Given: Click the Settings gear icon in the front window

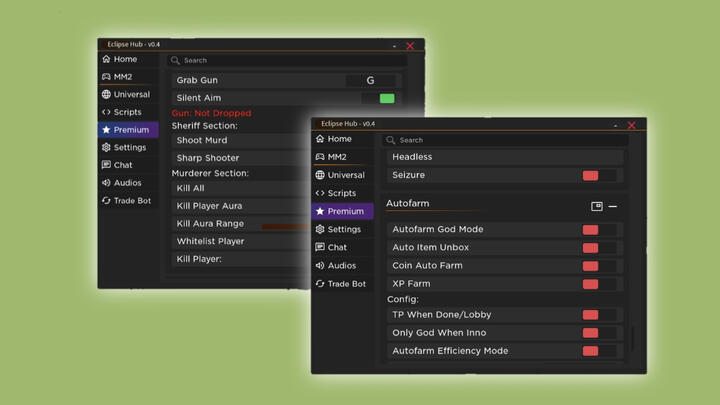Looking at the screenshot, I should coord(320,229).
